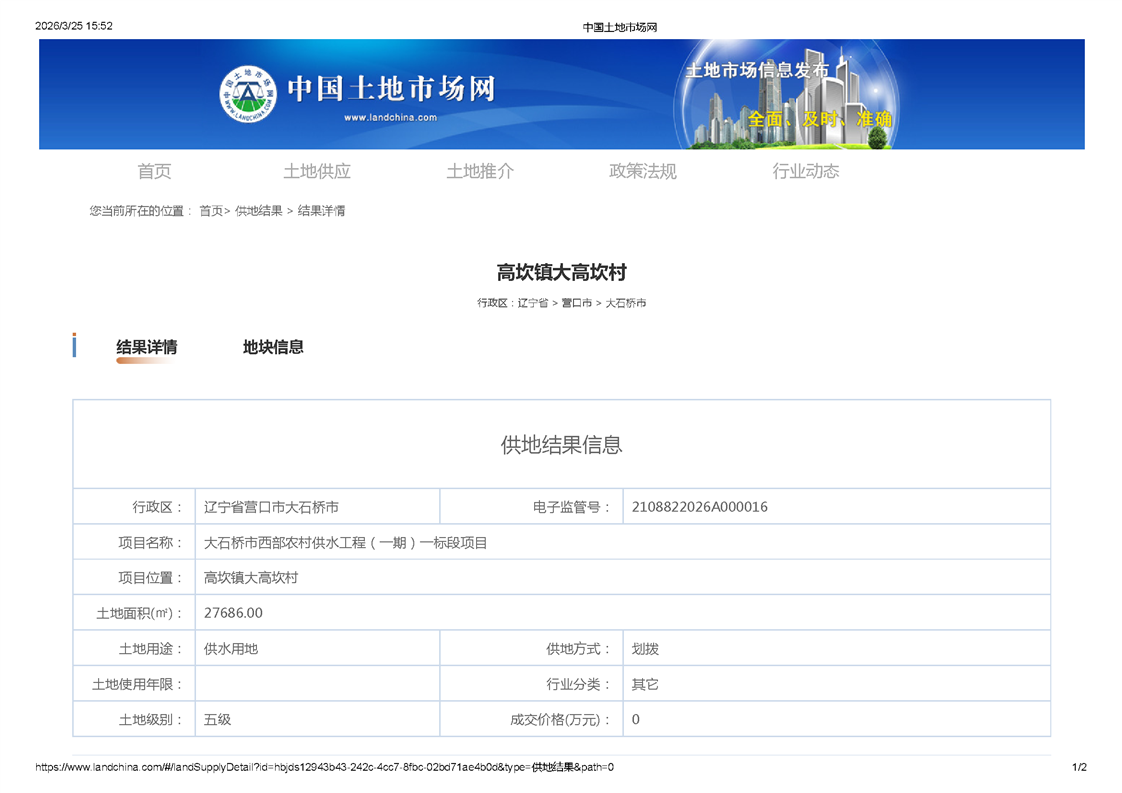Switch to the 结果详情 tab
This screenshot has height=793, width=1122.
pyautogui.click(x=147, y=347)
